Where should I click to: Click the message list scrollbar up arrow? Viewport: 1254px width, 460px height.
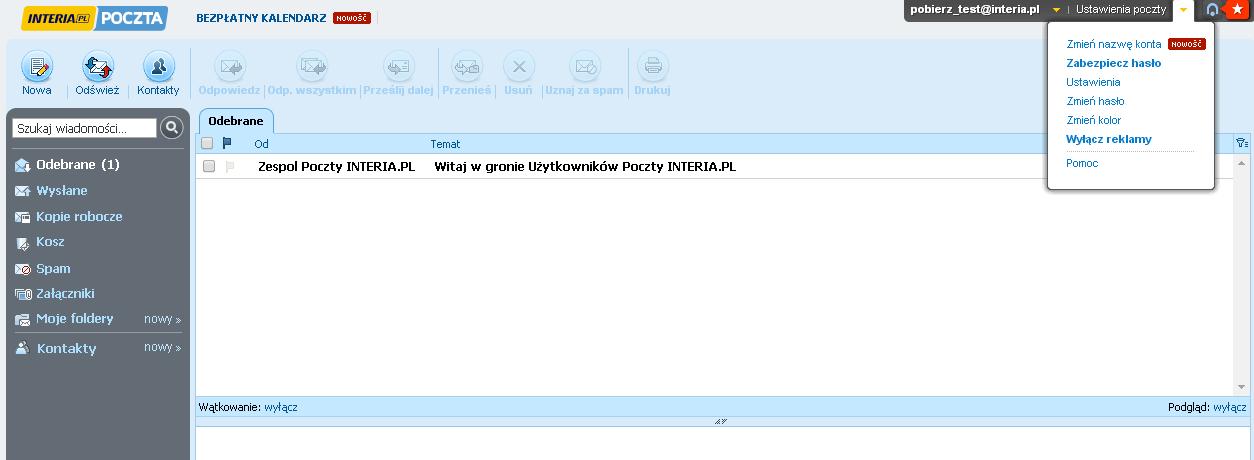pyautogui.click(x=1242, y=162)
